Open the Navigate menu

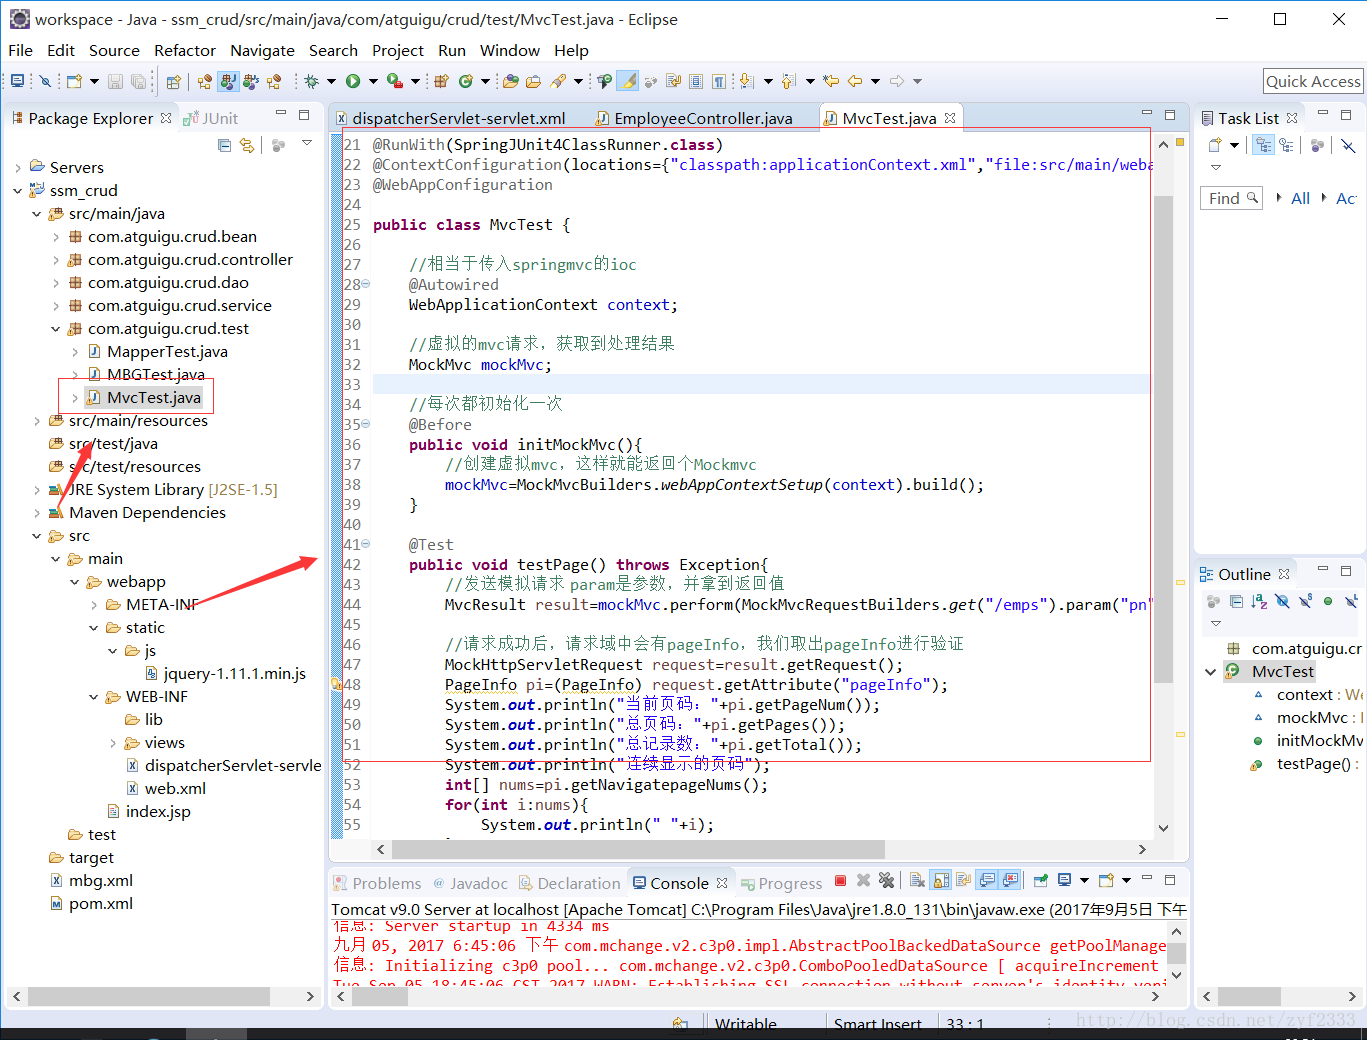coord(262,50)
